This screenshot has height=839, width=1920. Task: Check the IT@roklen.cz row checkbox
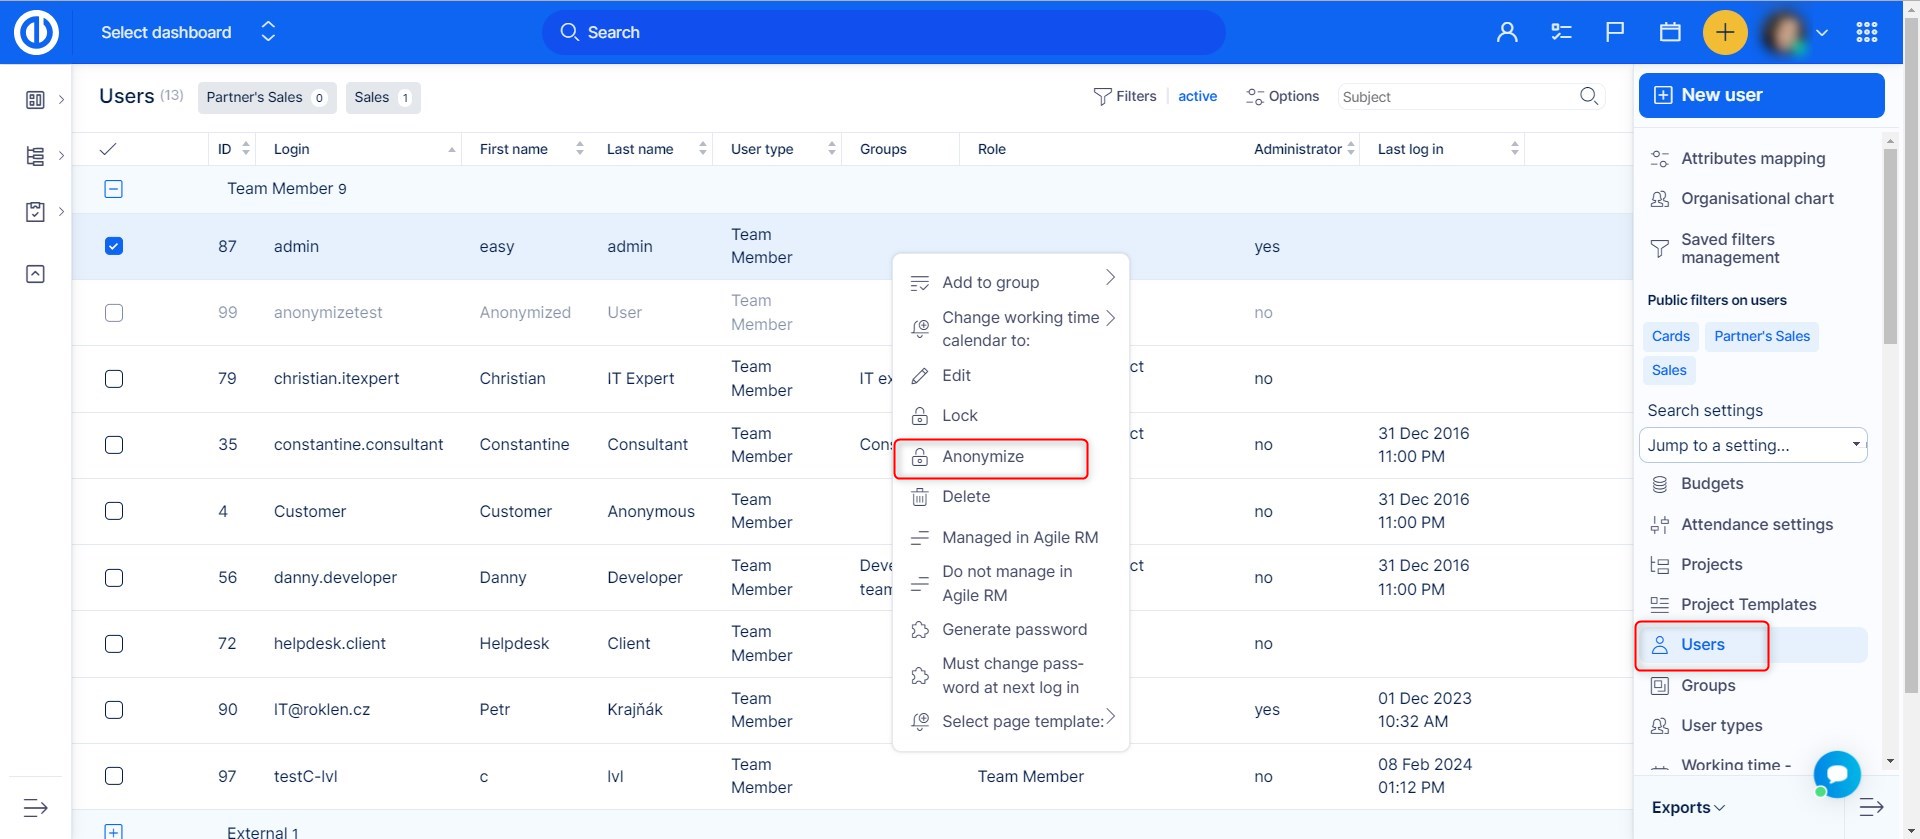pos(114,710)
